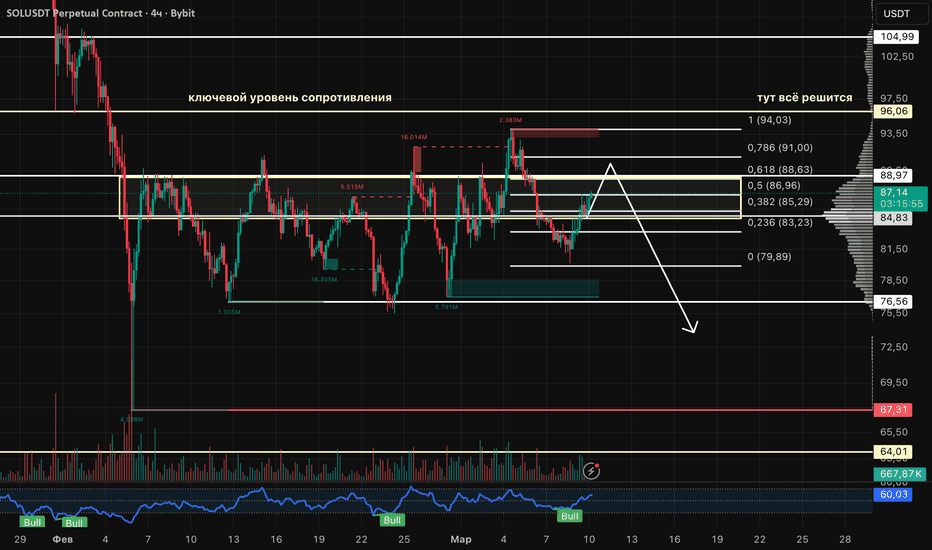This screenshot has height=550, width=932.
Task: Click the Bull signal under 29 date
Action: pos(32,522)
